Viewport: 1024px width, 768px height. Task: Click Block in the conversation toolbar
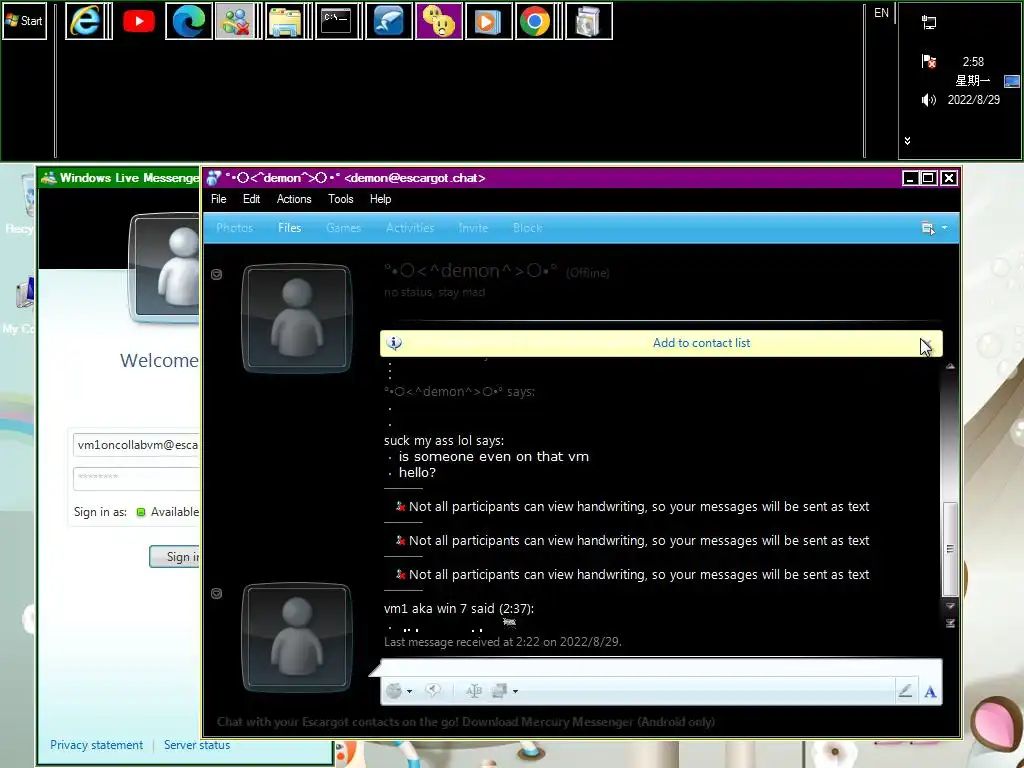[527, 228]
